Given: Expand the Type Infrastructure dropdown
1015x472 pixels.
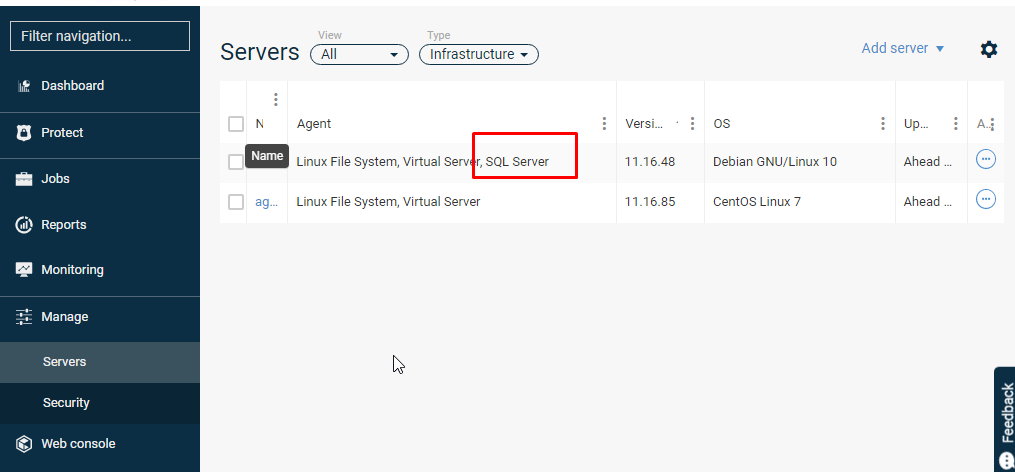Looking at the screenshot, I should tap(478, 54).
